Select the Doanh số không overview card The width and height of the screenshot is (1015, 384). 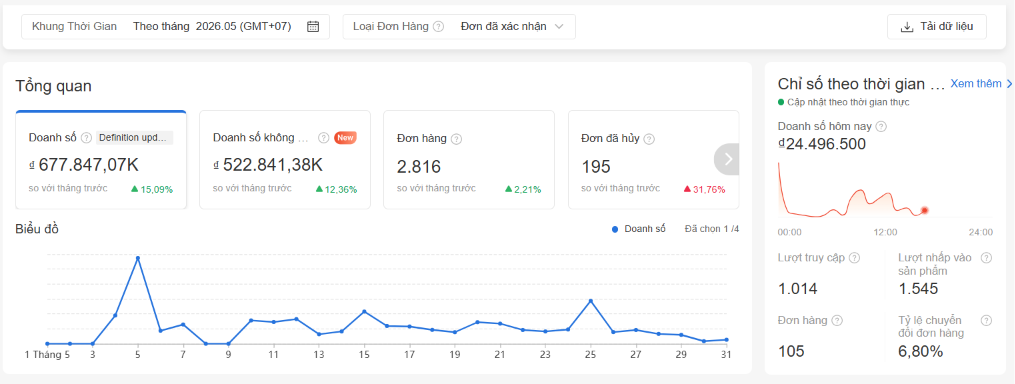point(285,160)
